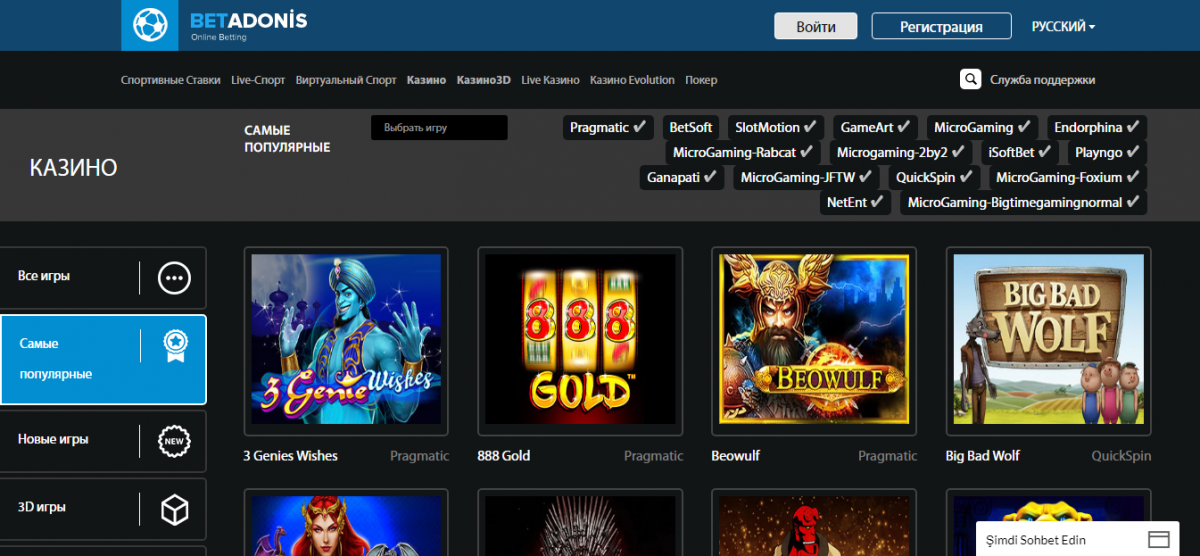Open the Live Казино section
Screen dimensions: 1200x556
(550, 80)
